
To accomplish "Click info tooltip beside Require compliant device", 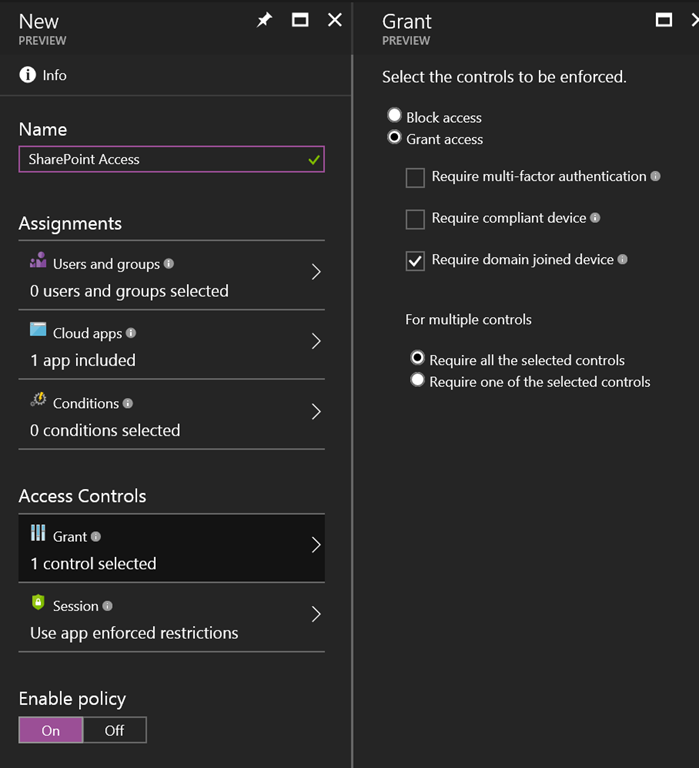I will pyautogui.click(x=595, y=218).
